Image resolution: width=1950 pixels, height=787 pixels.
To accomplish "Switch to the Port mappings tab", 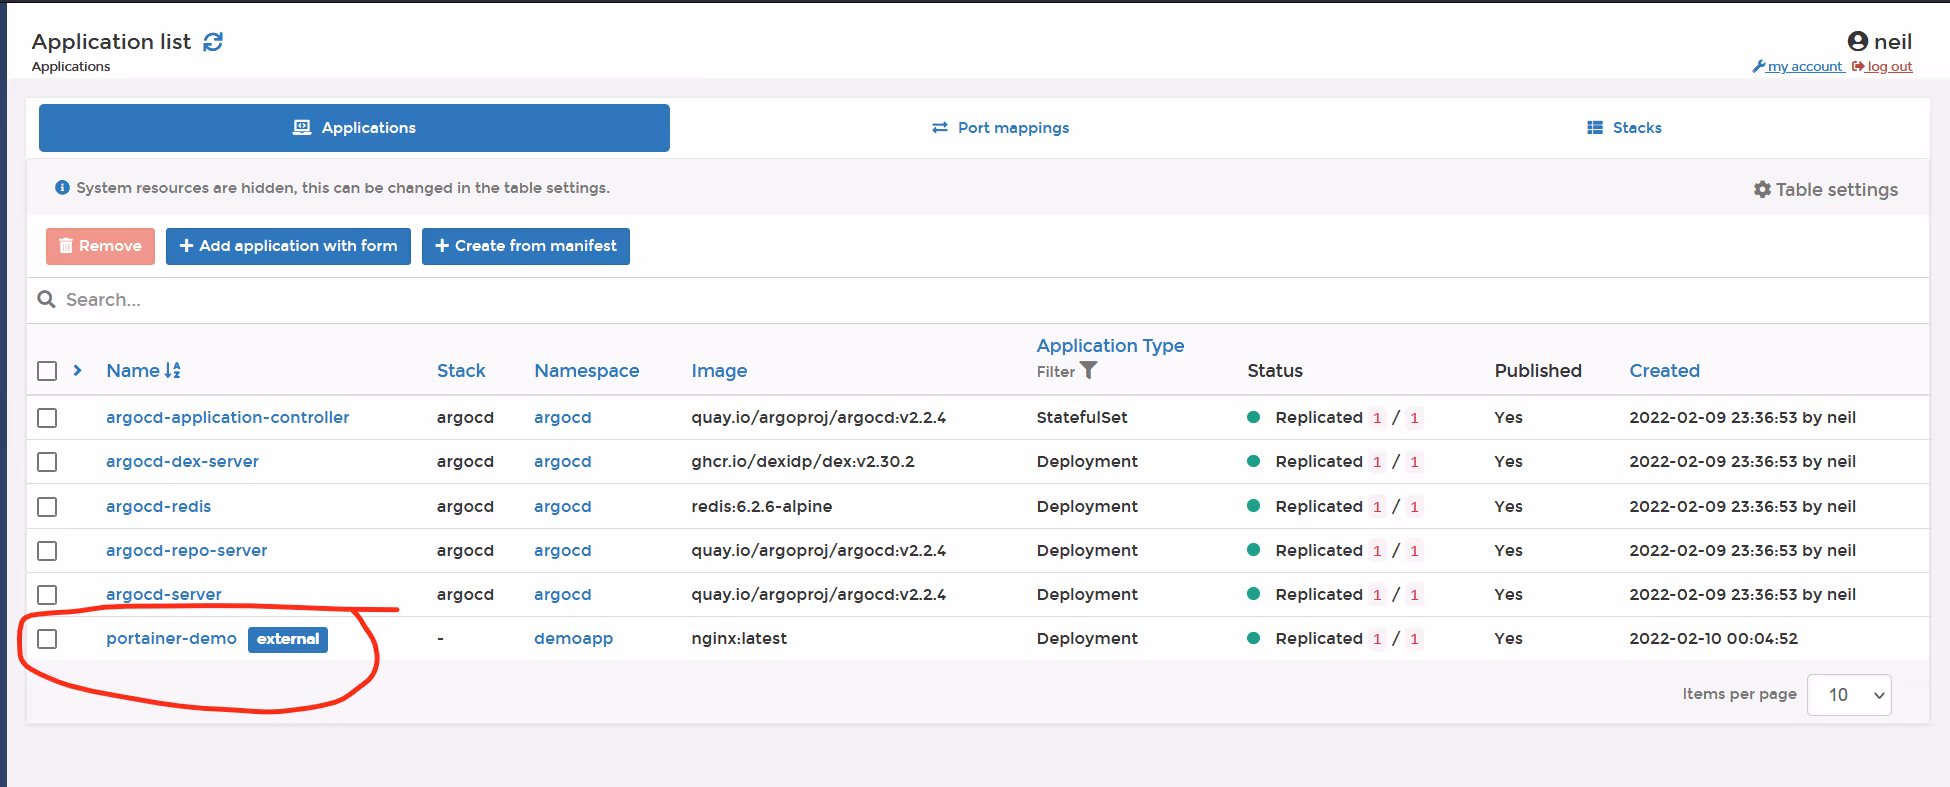I will pyautogui.click(x=1000, y=128).
